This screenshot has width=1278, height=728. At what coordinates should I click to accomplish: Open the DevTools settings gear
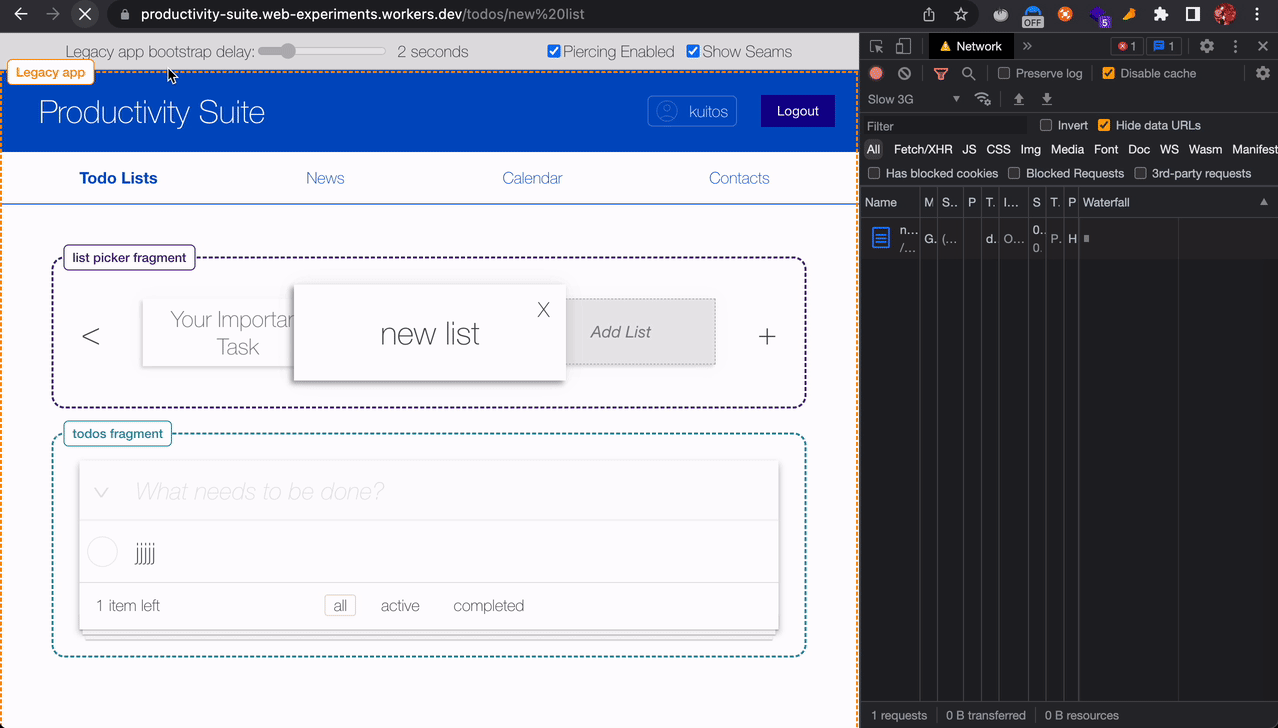tap(1207, 46)
